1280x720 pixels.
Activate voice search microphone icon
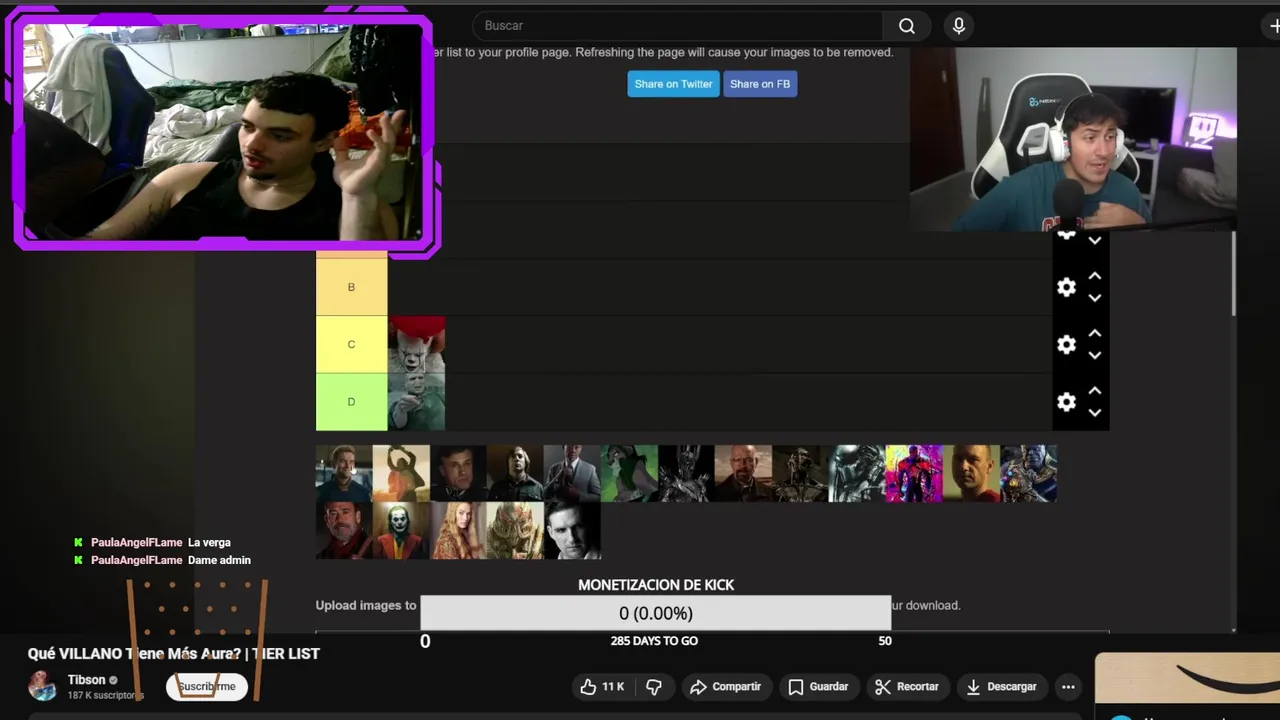(x=959, y=26)
